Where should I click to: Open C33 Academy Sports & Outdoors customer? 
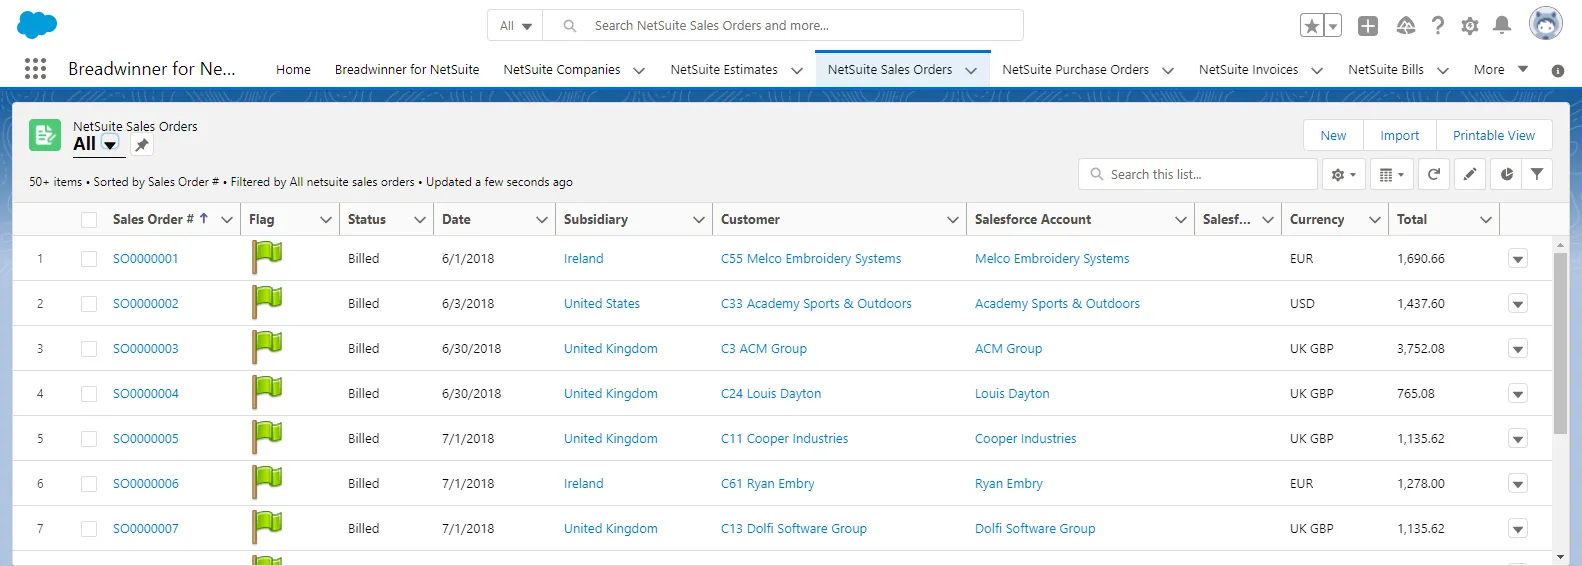click(816, 303)
